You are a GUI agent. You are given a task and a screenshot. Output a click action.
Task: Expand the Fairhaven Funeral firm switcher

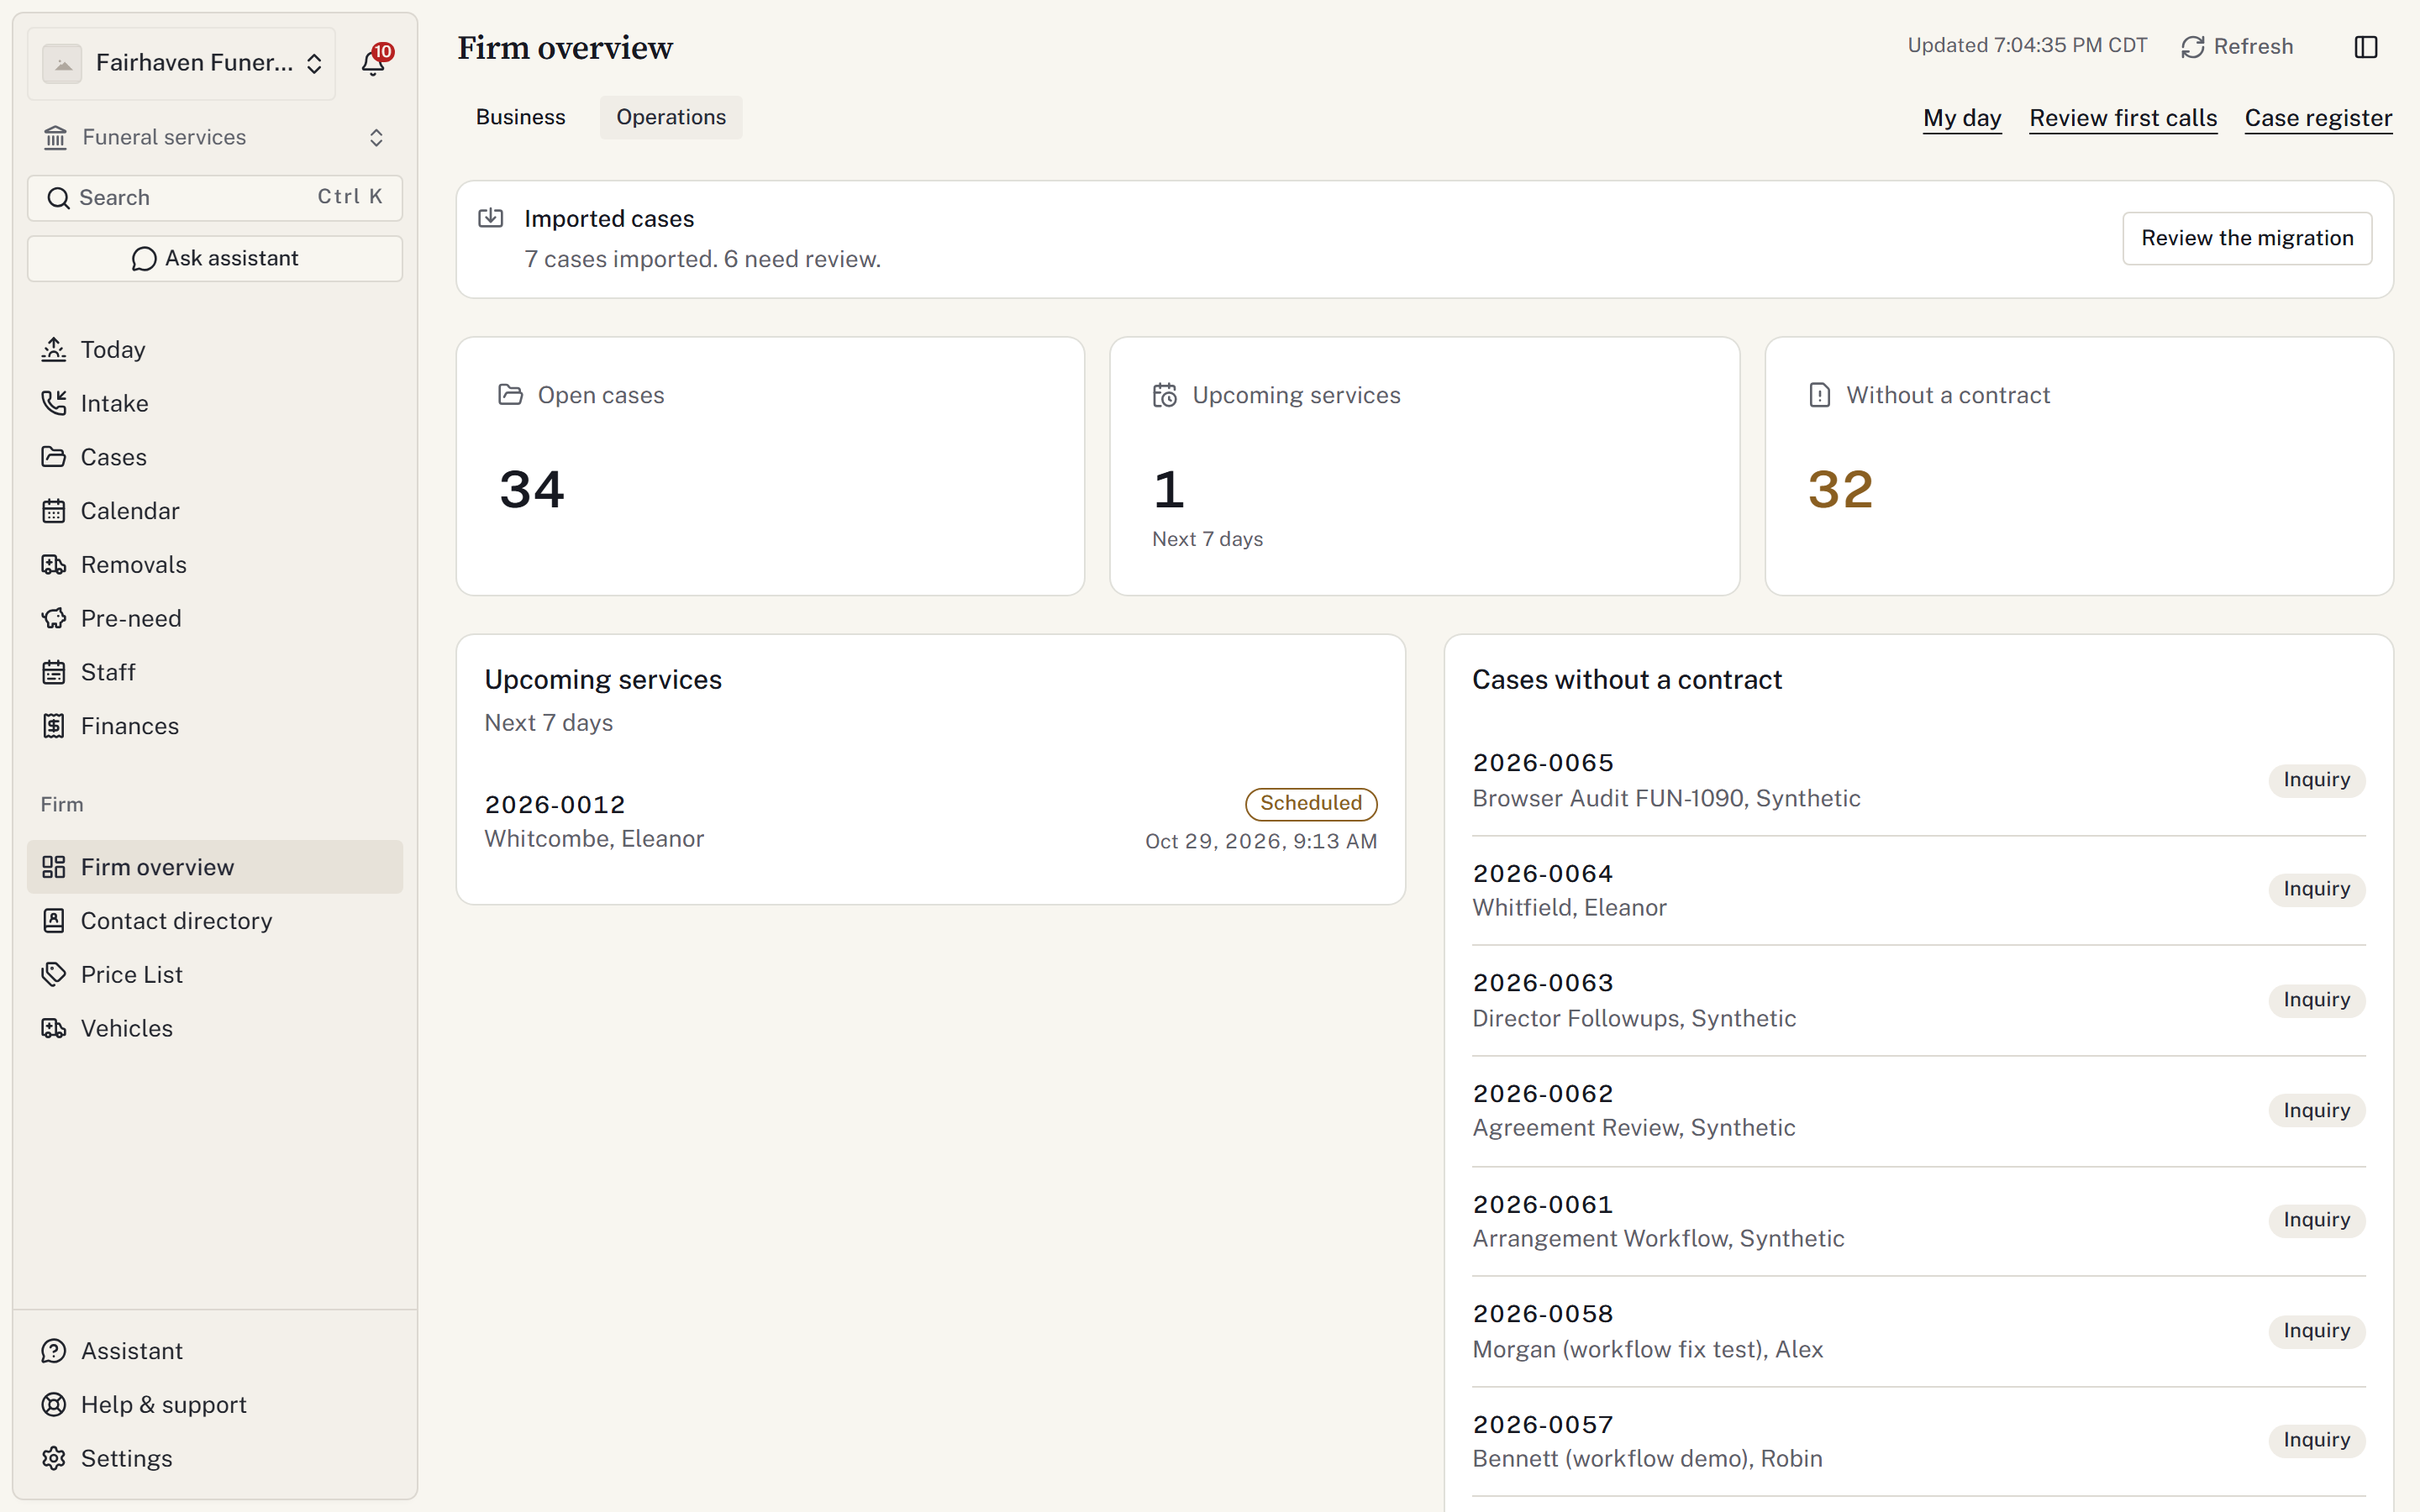click(x=182, y=63)
